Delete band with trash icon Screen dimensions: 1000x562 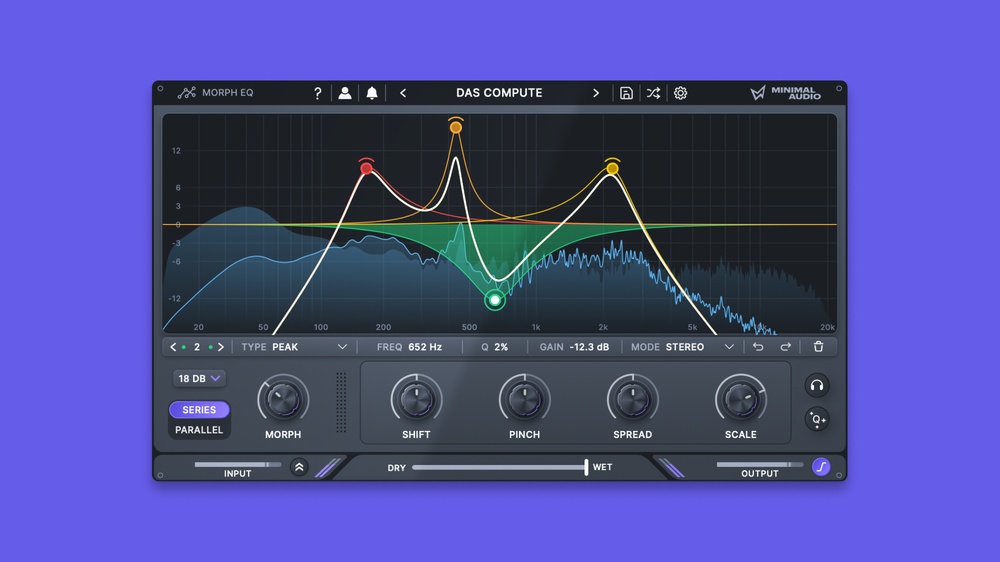(818, 346)
